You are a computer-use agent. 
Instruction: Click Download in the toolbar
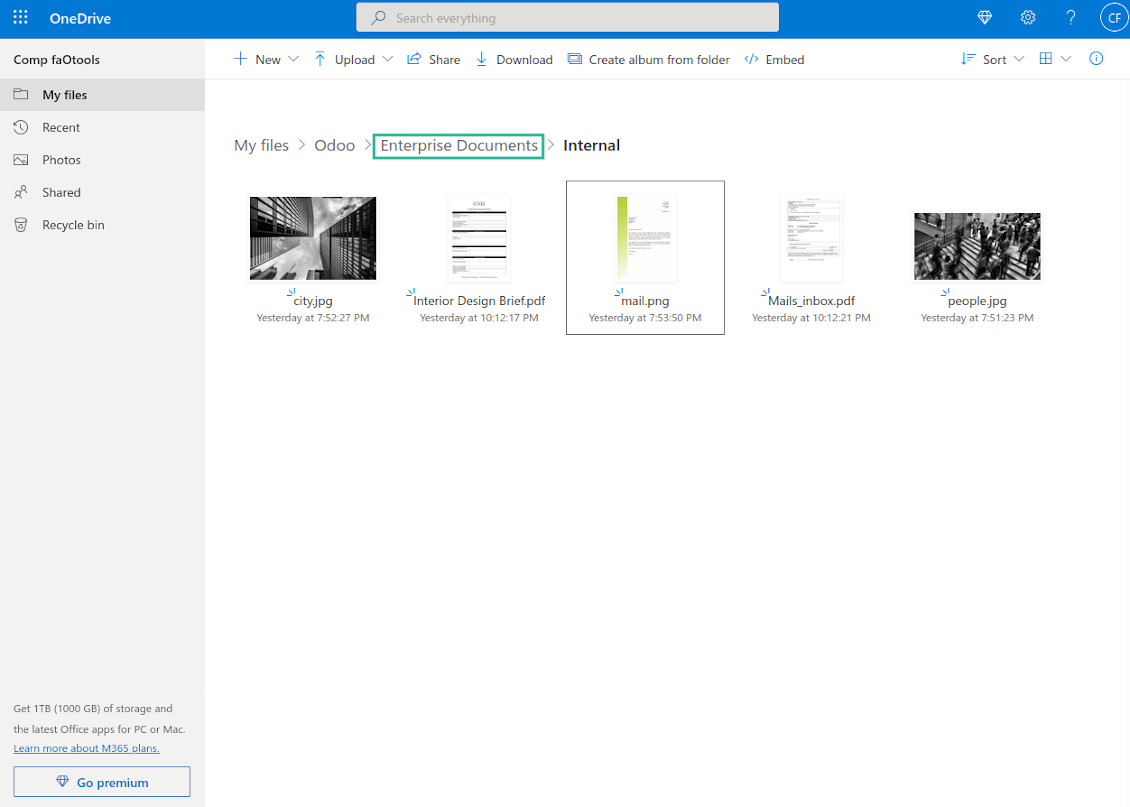coord(514,59)
